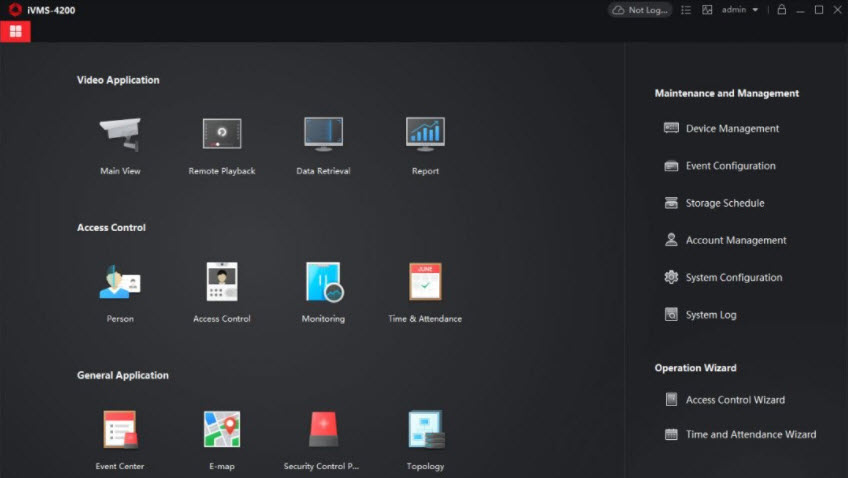Click the Event Center label
Image resolution: width=848 pixels, height=478 pixels.
[x=120, y=466]
